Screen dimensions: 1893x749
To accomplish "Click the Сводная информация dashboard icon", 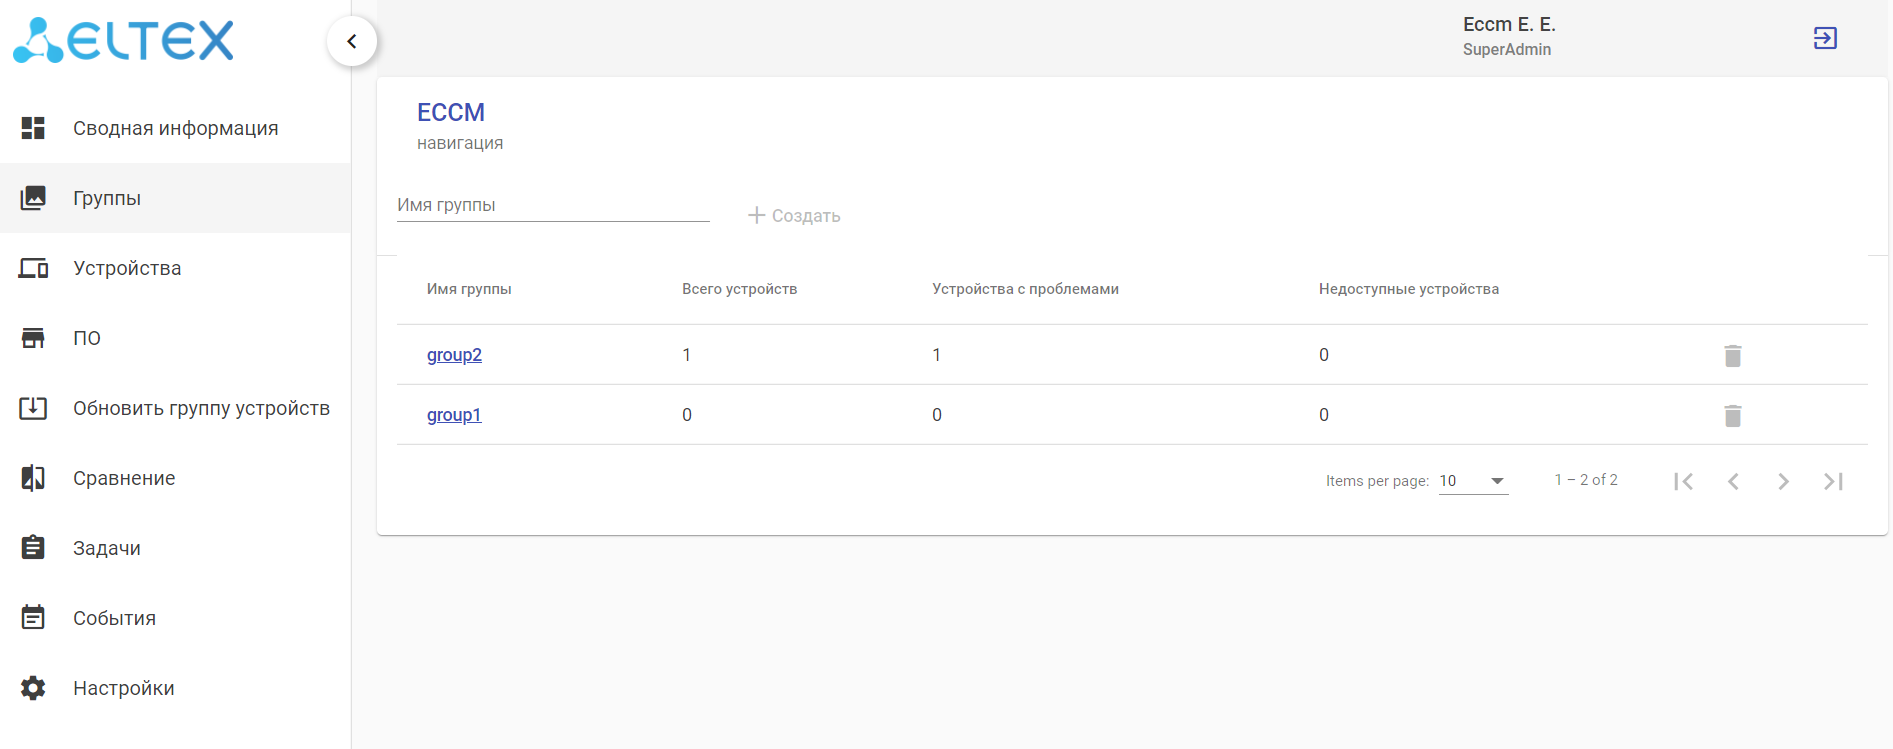I will [x=33, y=128].
